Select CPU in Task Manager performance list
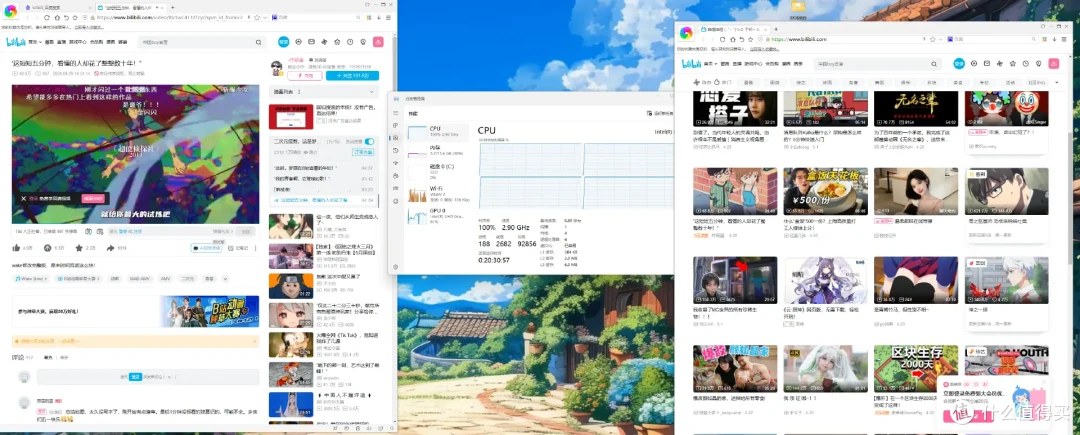The image size is (1080, 435). pos(437,131)
